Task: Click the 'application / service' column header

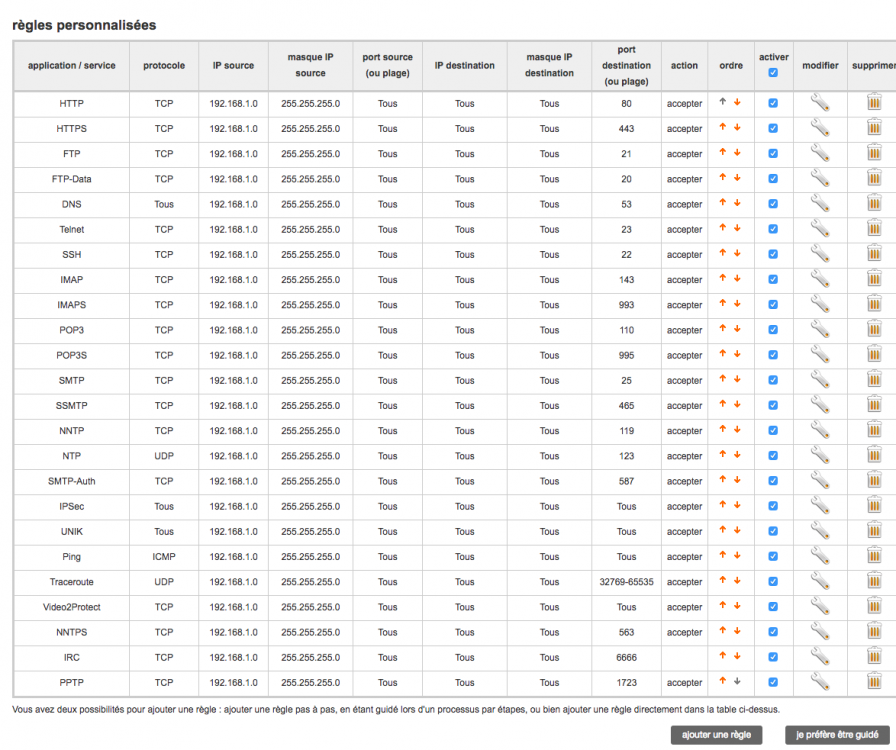Action: tap(71, 66)
